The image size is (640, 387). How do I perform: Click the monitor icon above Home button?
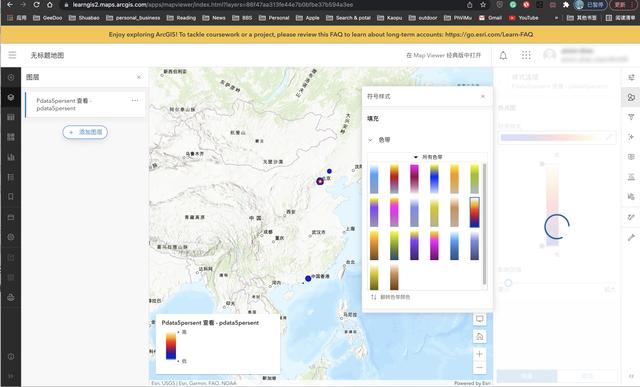coord(480,319)
